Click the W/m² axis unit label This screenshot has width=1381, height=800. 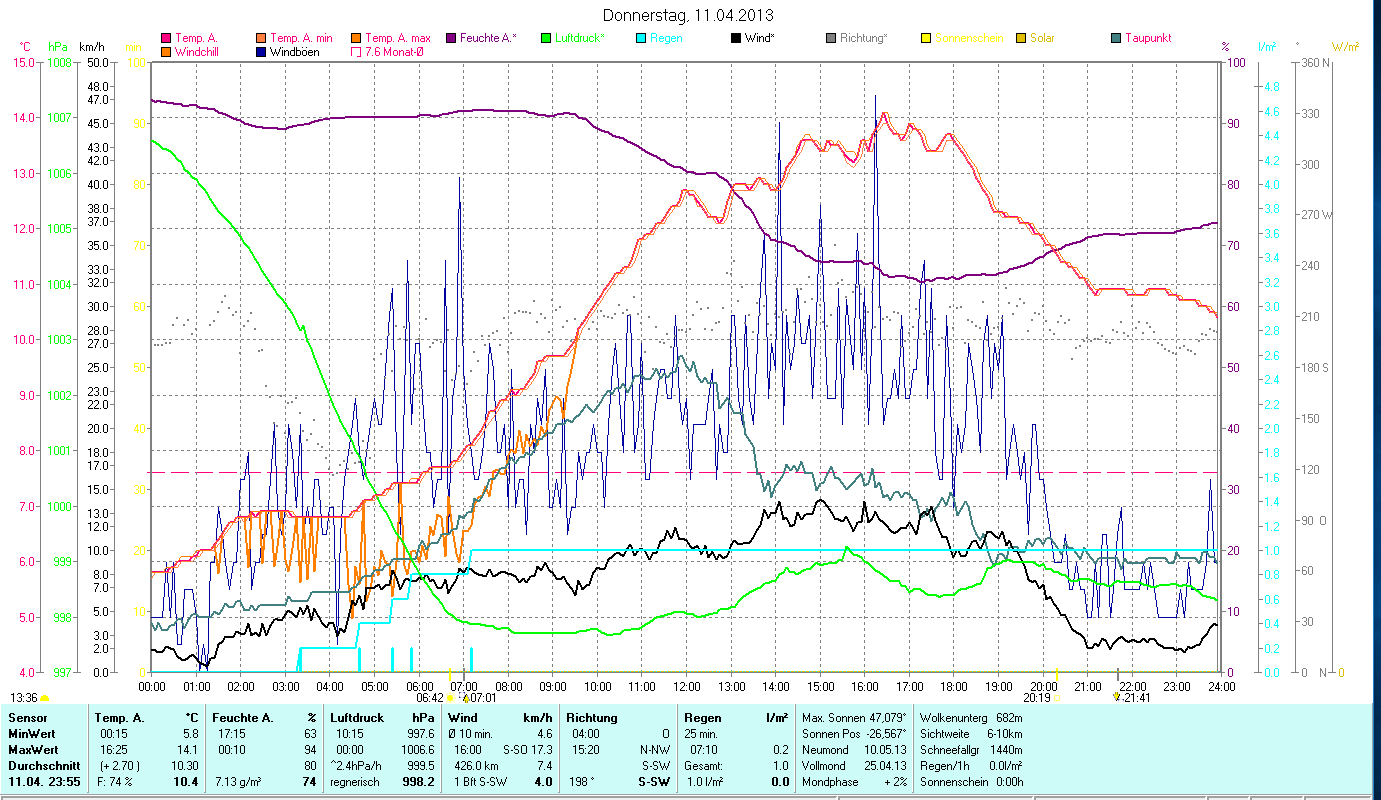coord(1344,47)
